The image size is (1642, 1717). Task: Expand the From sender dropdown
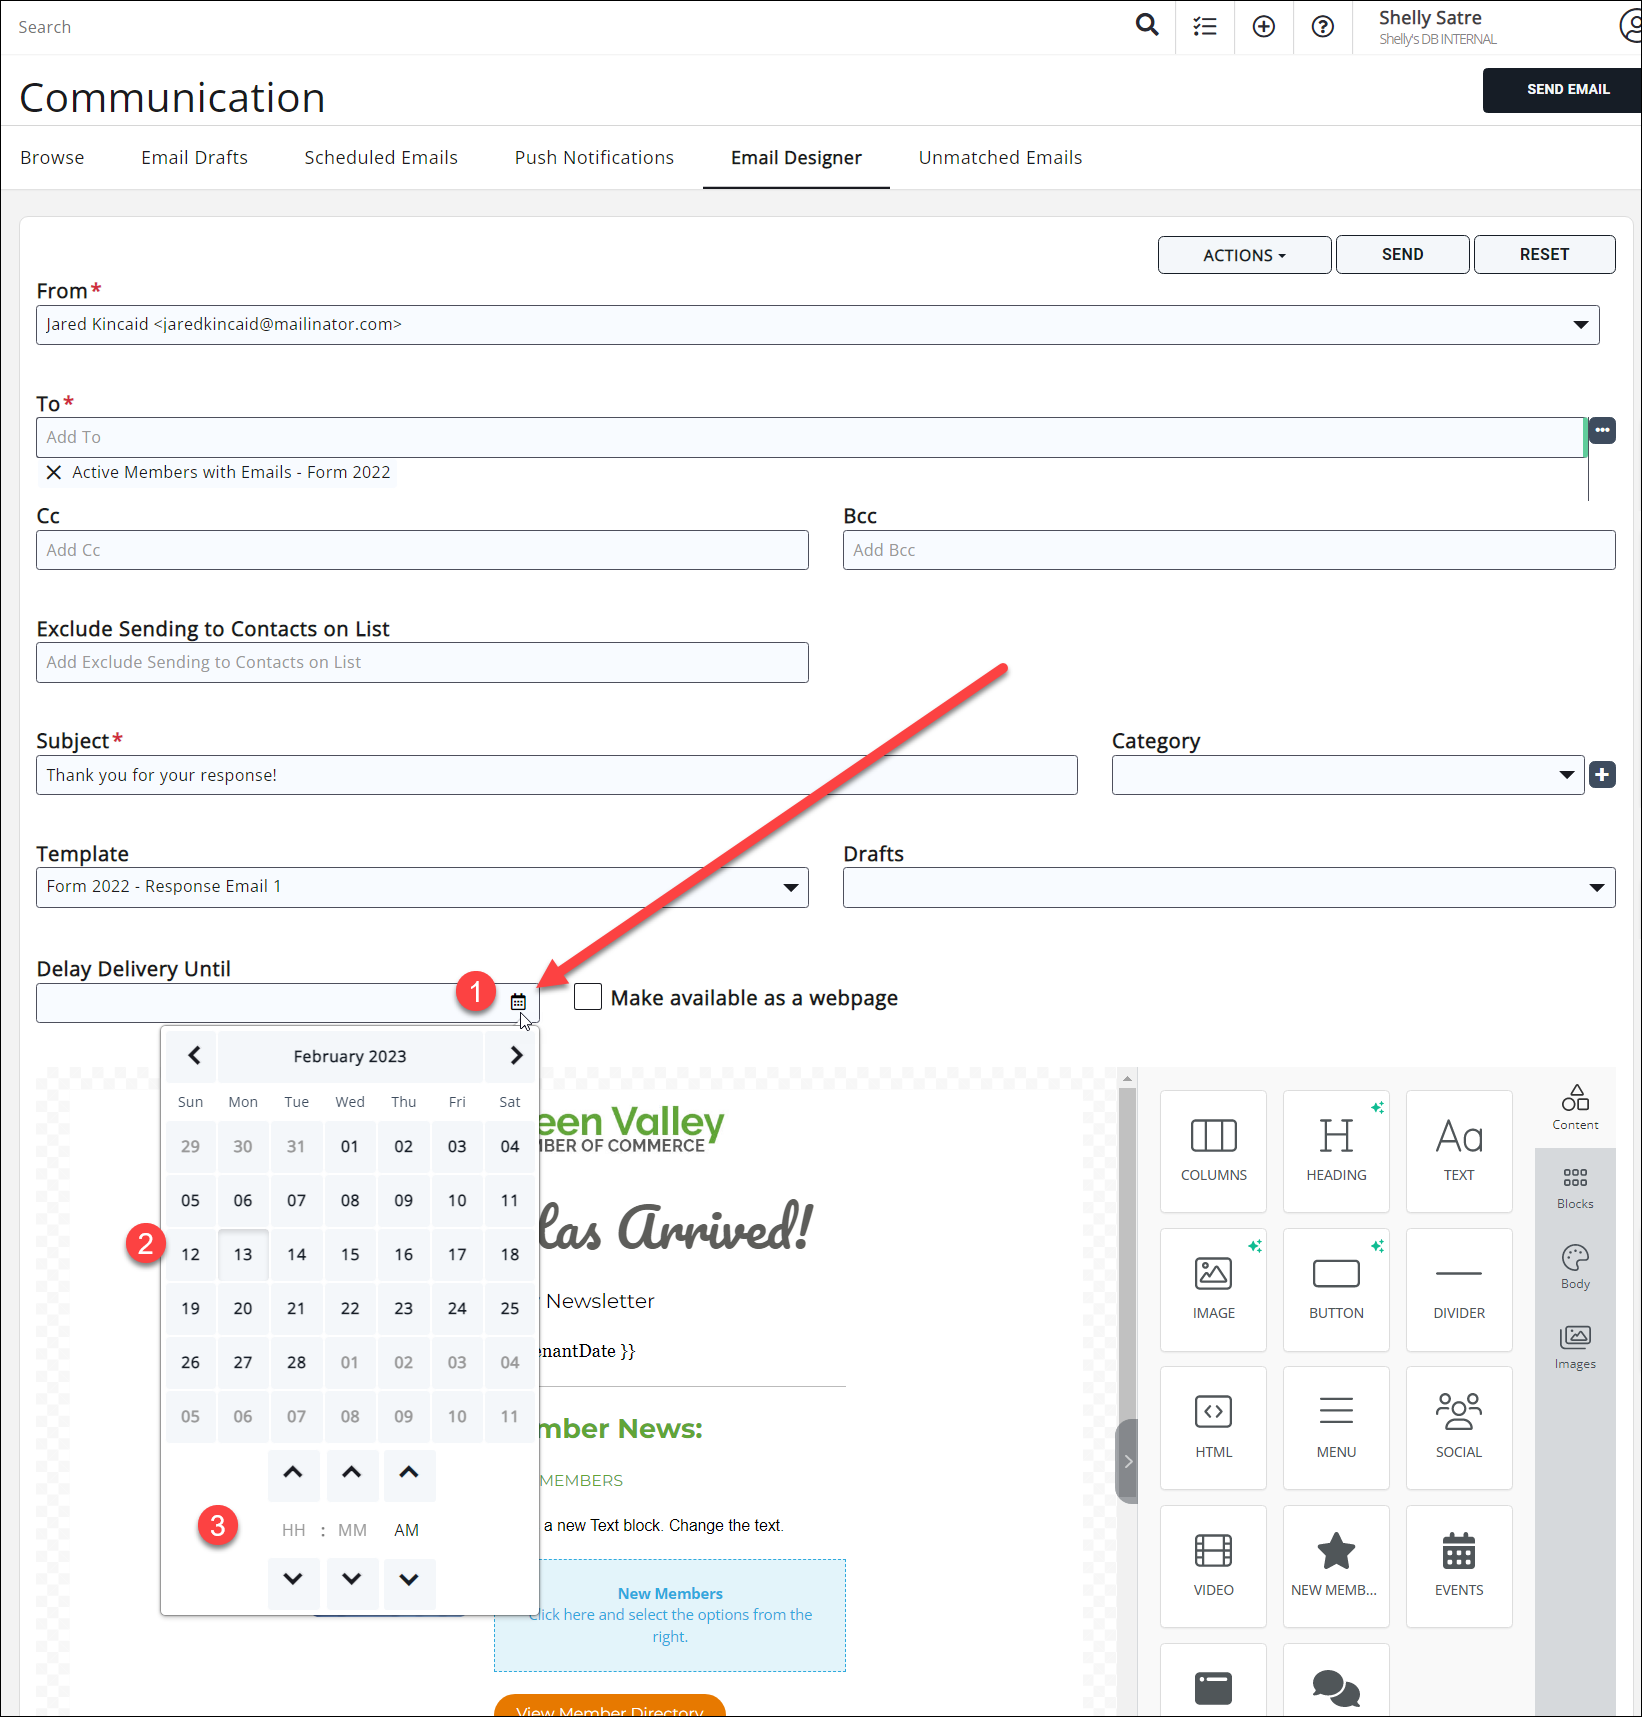(x=1580, y=325)
